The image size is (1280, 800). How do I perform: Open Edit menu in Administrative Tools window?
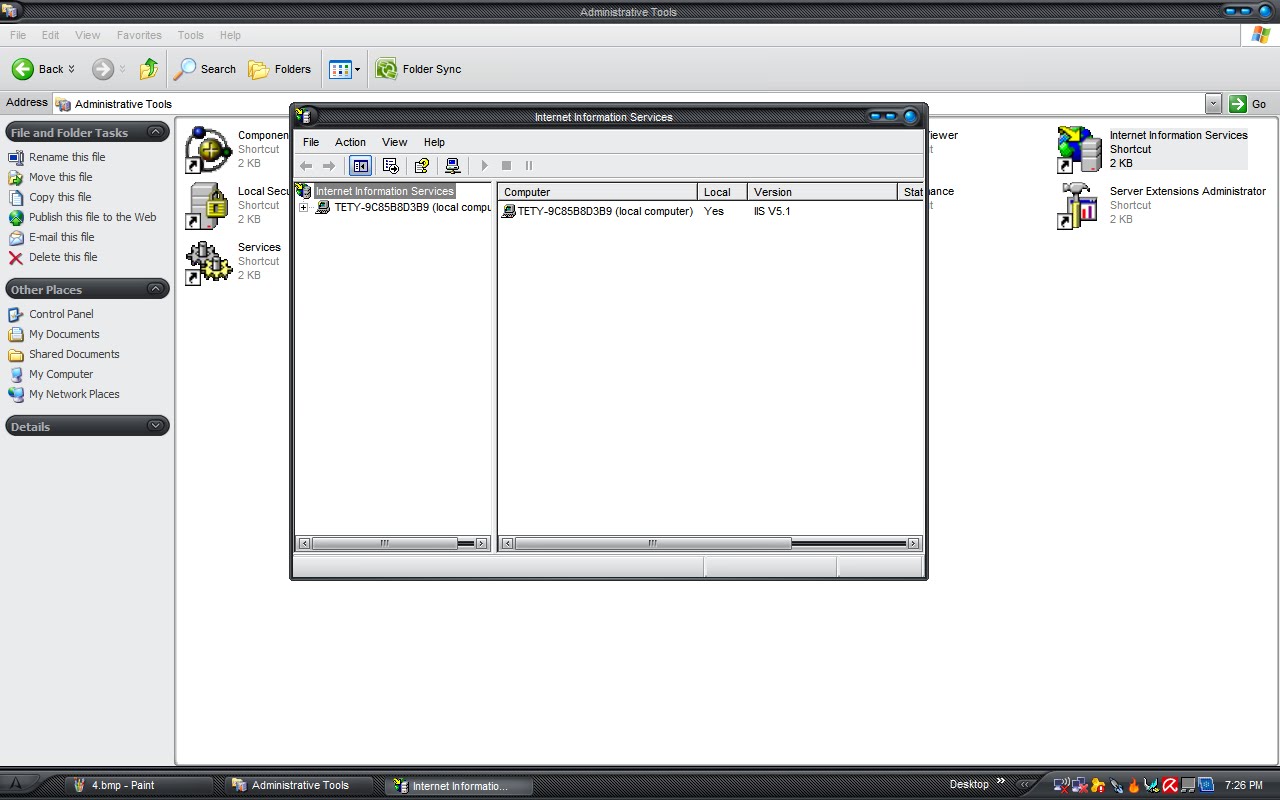50,35
